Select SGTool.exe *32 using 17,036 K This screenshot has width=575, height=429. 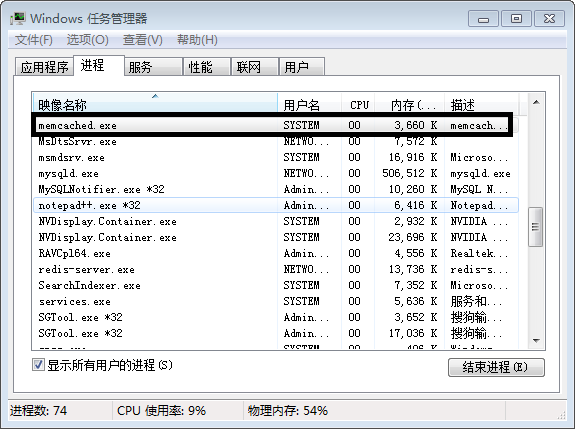275,333
